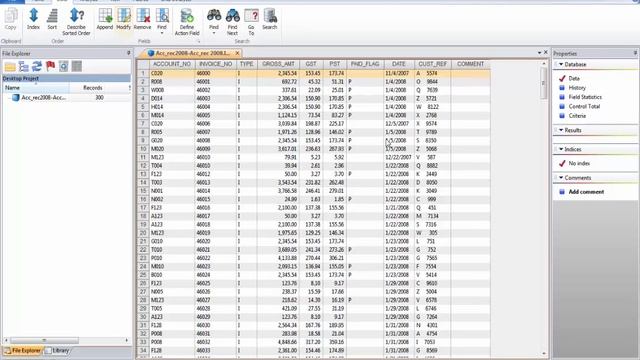
Task: Click row 11 date cell 12/22/2007
Action: 398,157
